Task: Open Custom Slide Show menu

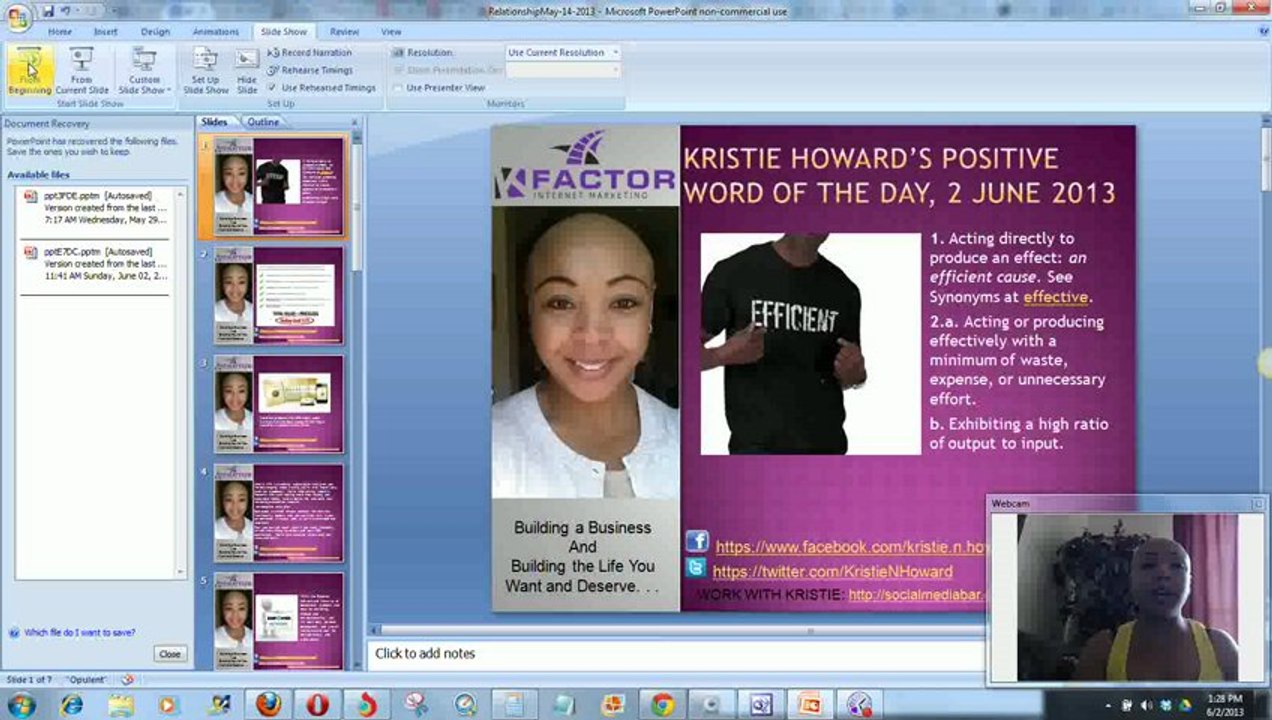Action: (x=144, y=70)
